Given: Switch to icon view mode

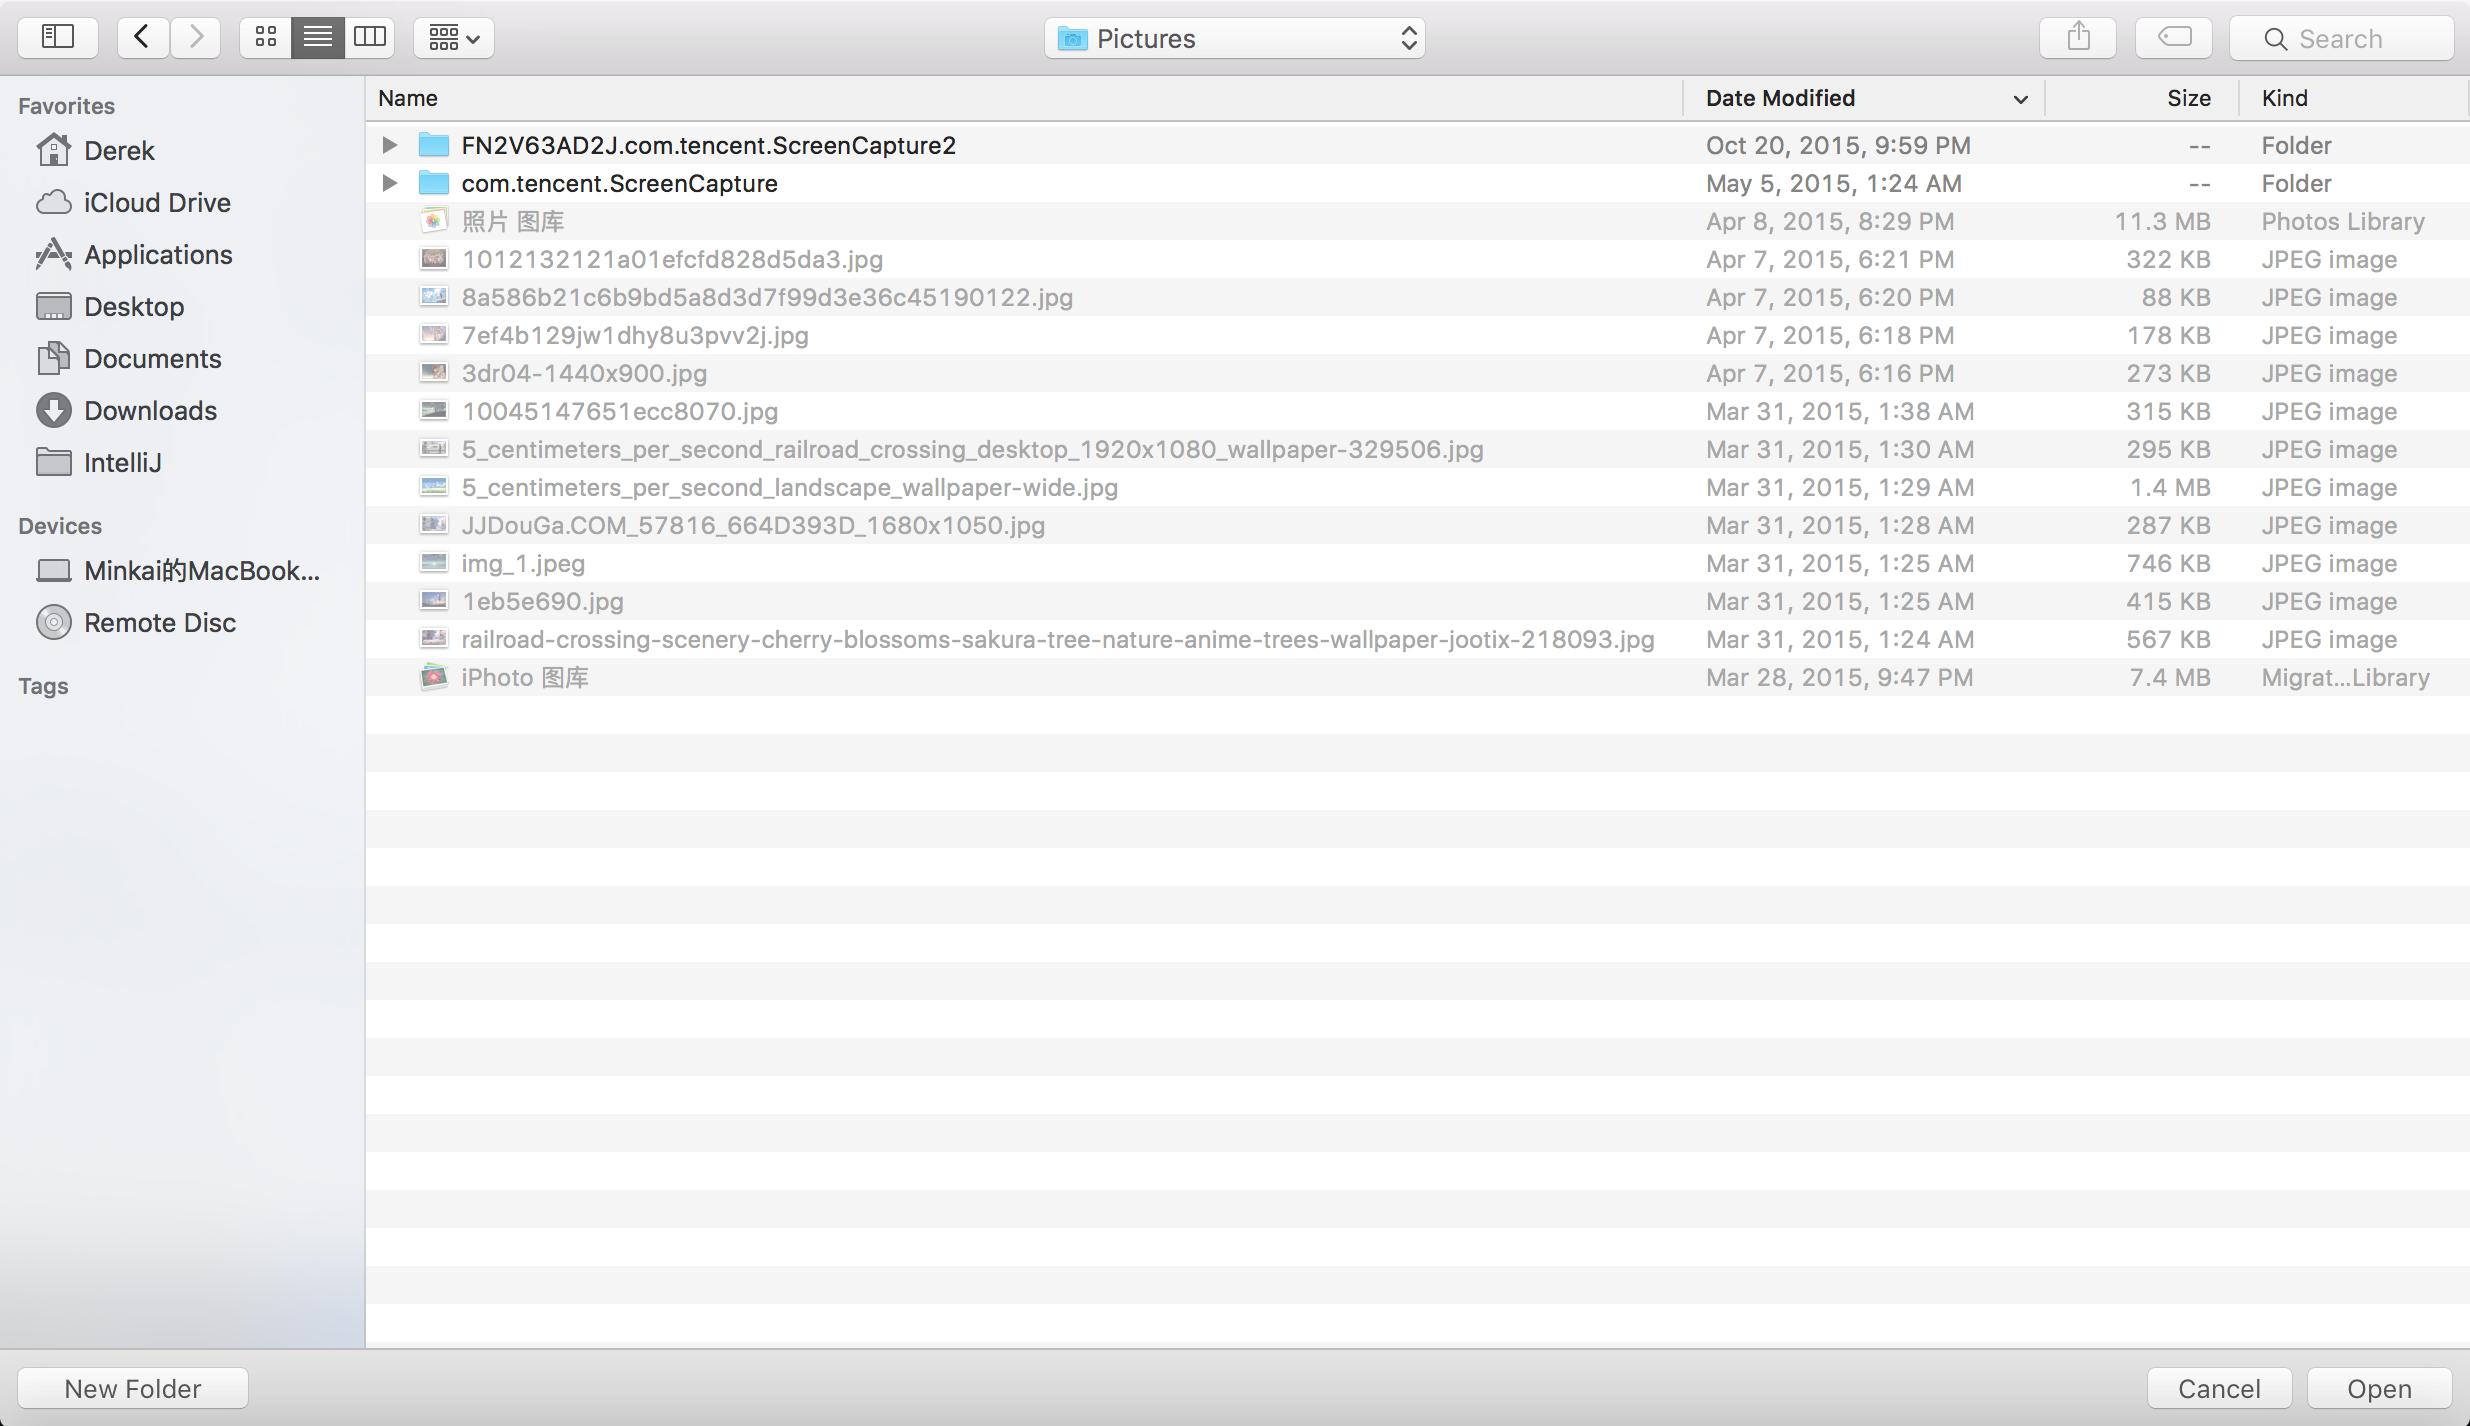Looking at the screenshot, I should click(x=265, y=38).
